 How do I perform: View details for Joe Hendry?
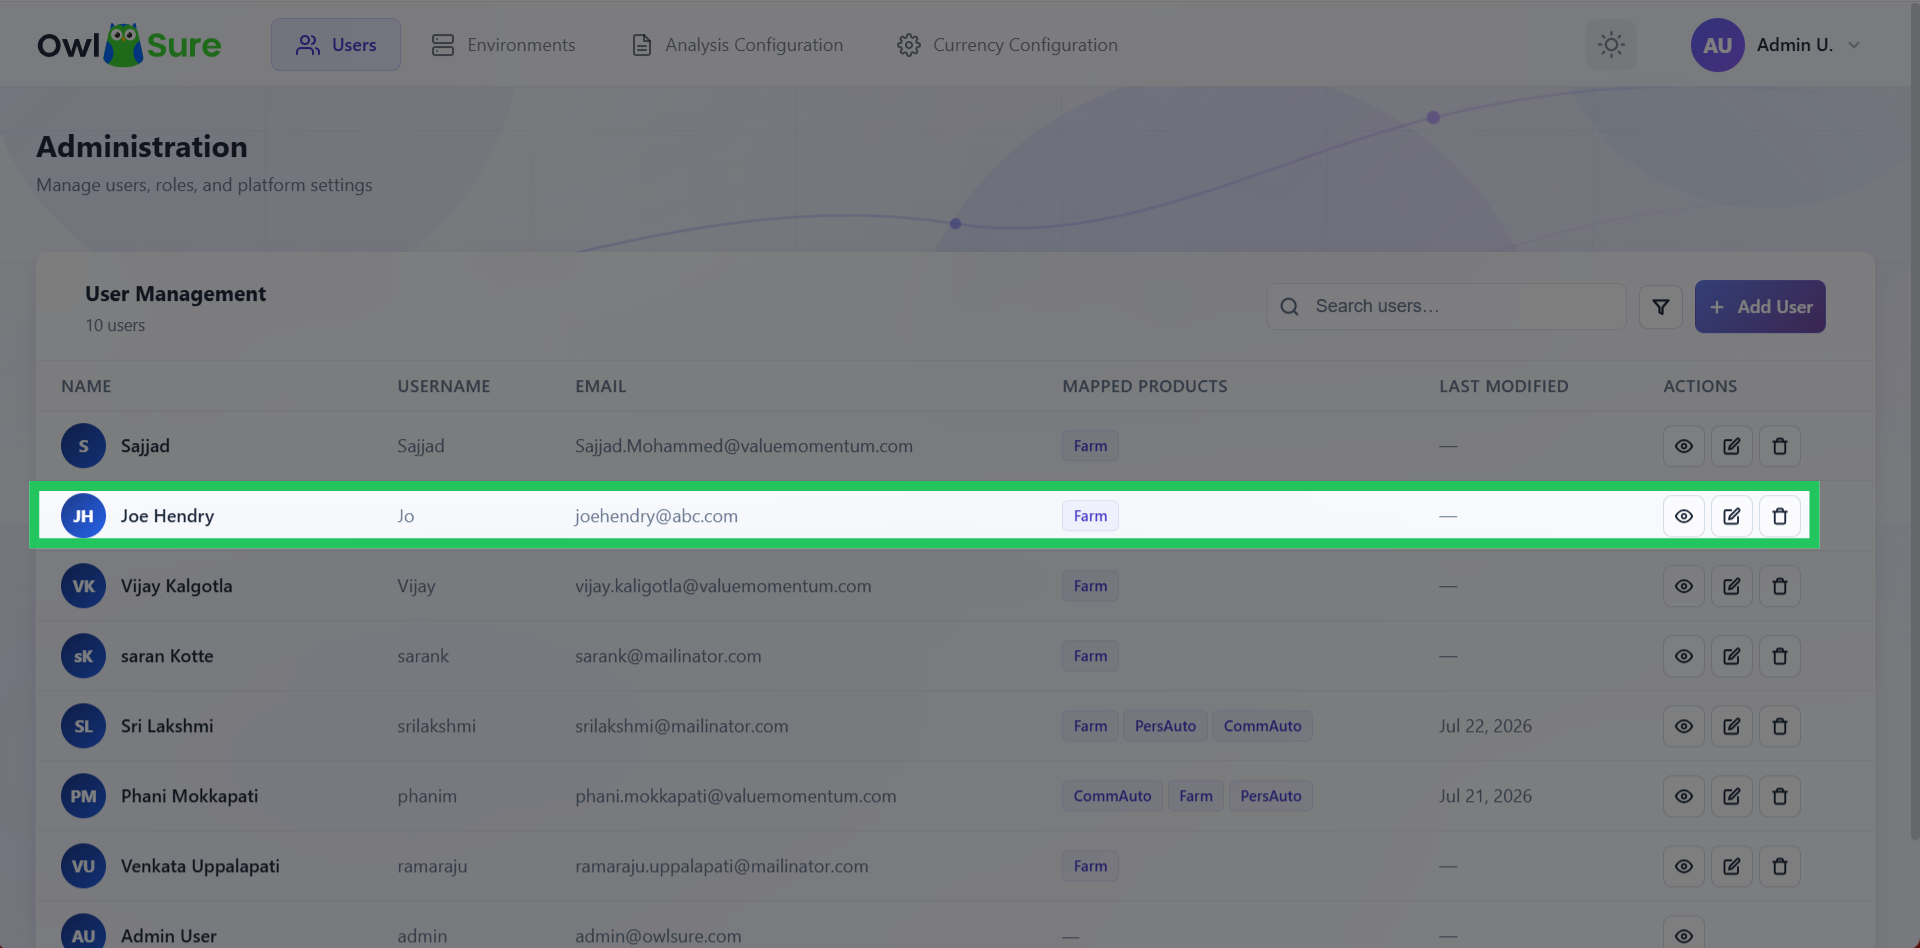pyautogui.click(x=1684, y=516)
